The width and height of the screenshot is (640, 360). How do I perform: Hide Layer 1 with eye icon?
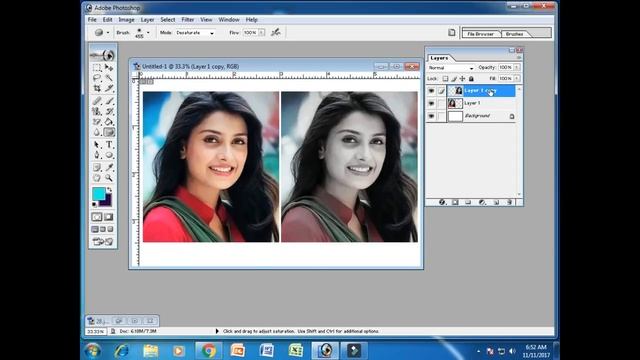point(431,104)
